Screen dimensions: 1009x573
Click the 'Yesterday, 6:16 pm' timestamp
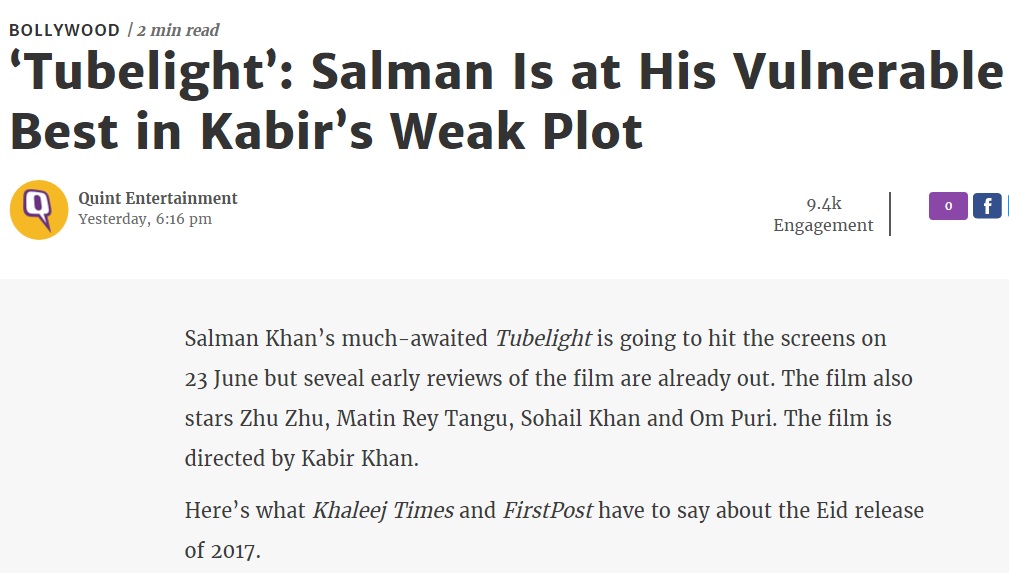coord(145,219)
